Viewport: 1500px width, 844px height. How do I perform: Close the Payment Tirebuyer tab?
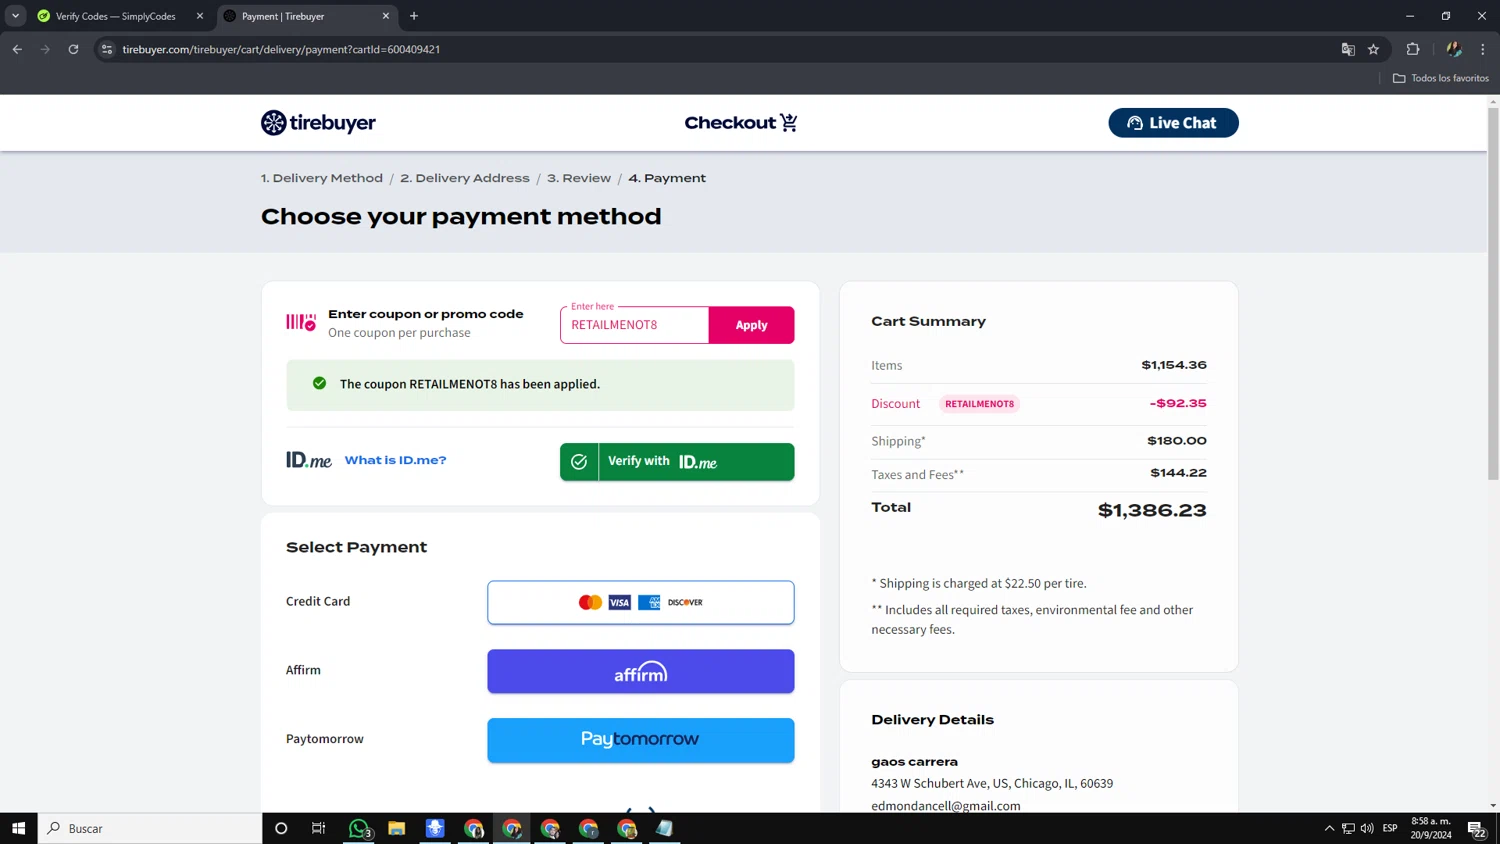pos(386,16)
